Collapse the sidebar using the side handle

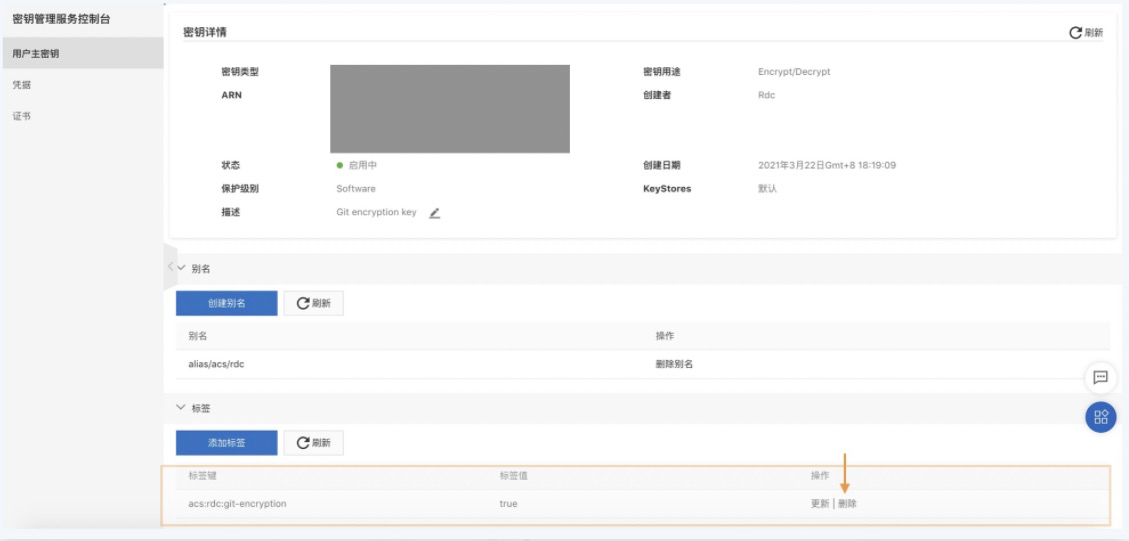(171, 267)
